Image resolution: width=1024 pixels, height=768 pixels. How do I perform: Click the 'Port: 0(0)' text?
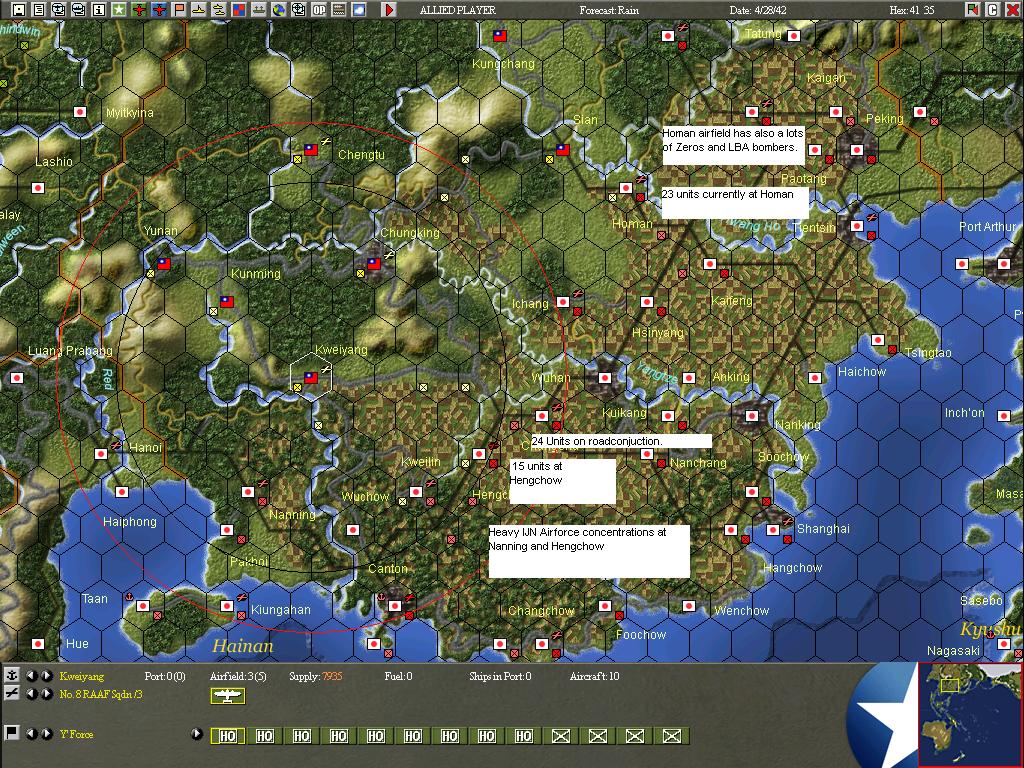(x=165, y=677)
